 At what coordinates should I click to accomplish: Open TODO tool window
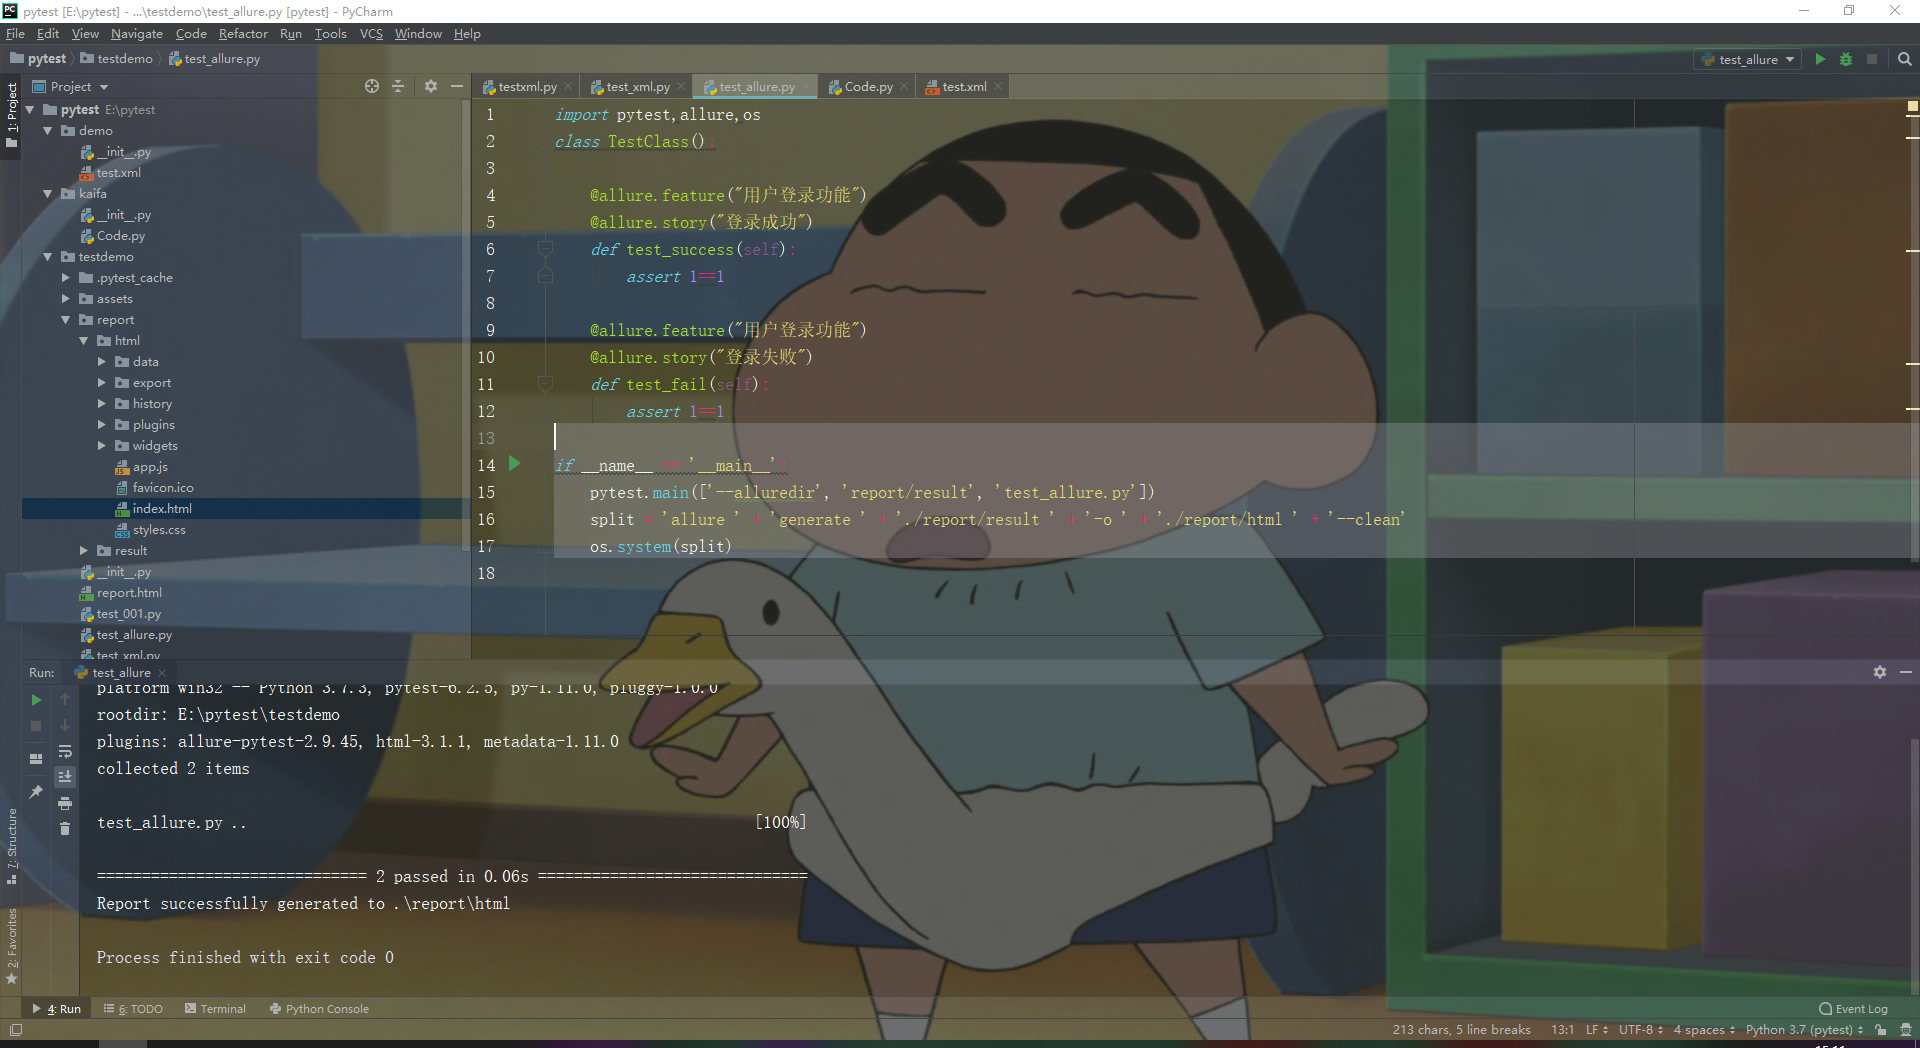point(133,1009)
